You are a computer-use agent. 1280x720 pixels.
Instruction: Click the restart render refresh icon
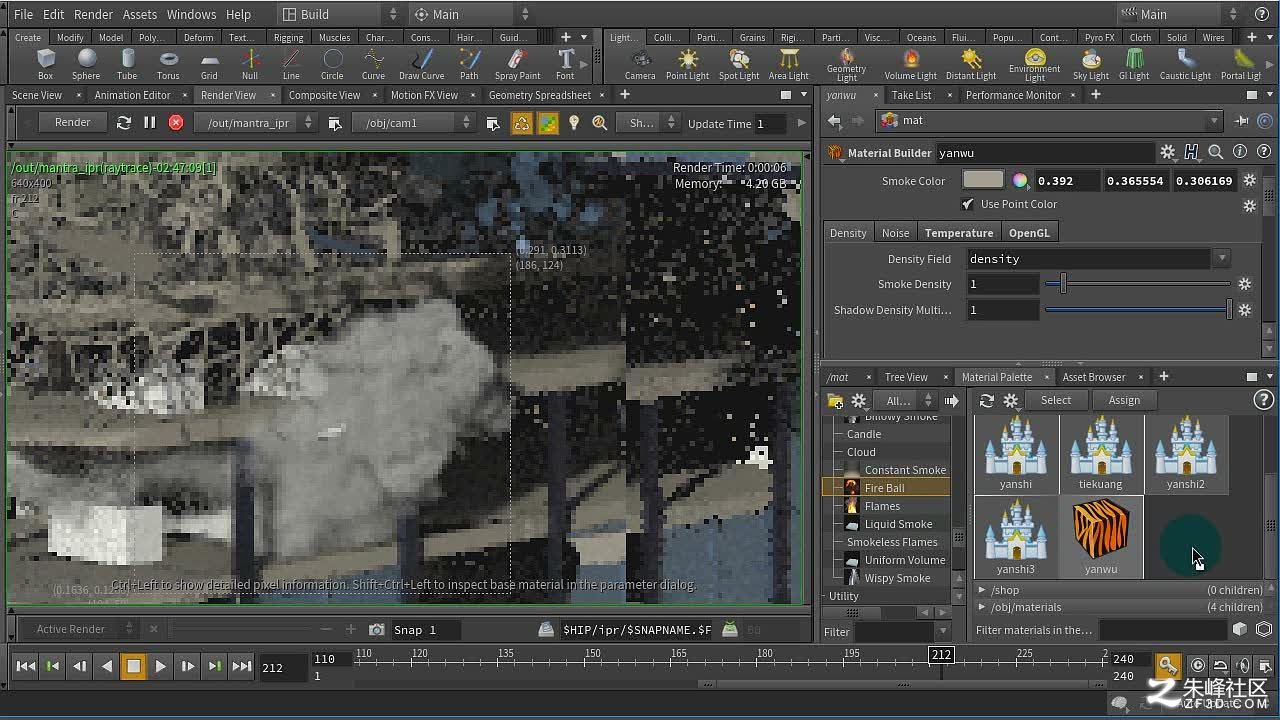pyautogui.click(x=123, y=123)
